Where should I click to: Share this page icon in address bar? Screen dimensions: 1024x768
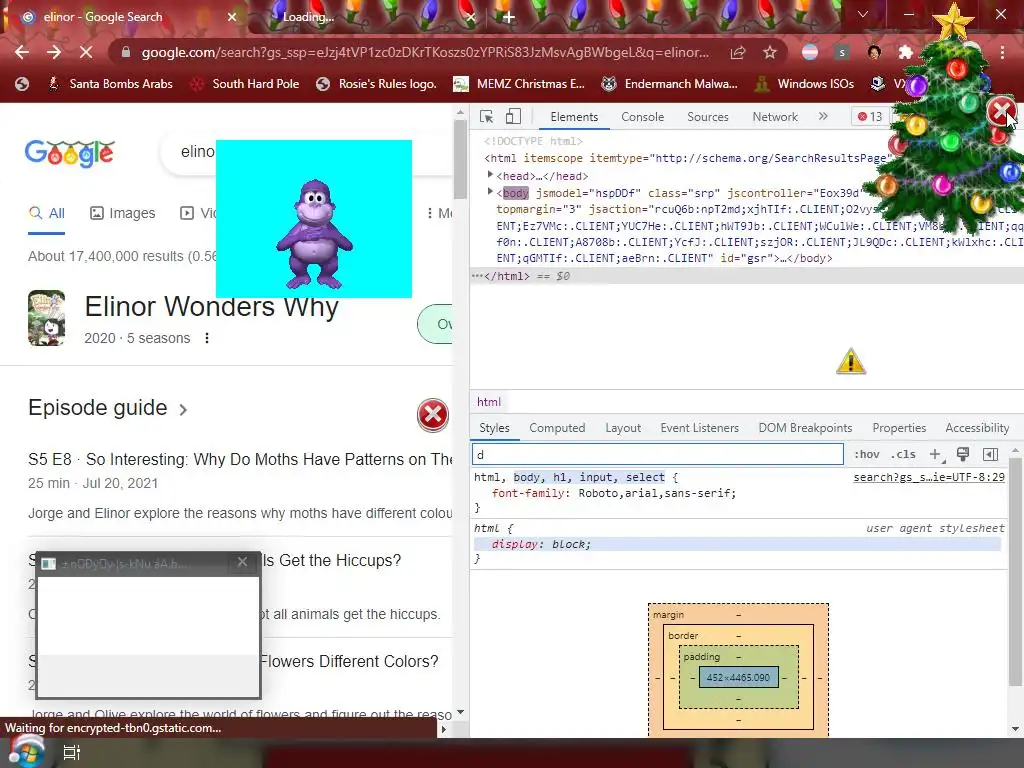[x=738, y=53]
